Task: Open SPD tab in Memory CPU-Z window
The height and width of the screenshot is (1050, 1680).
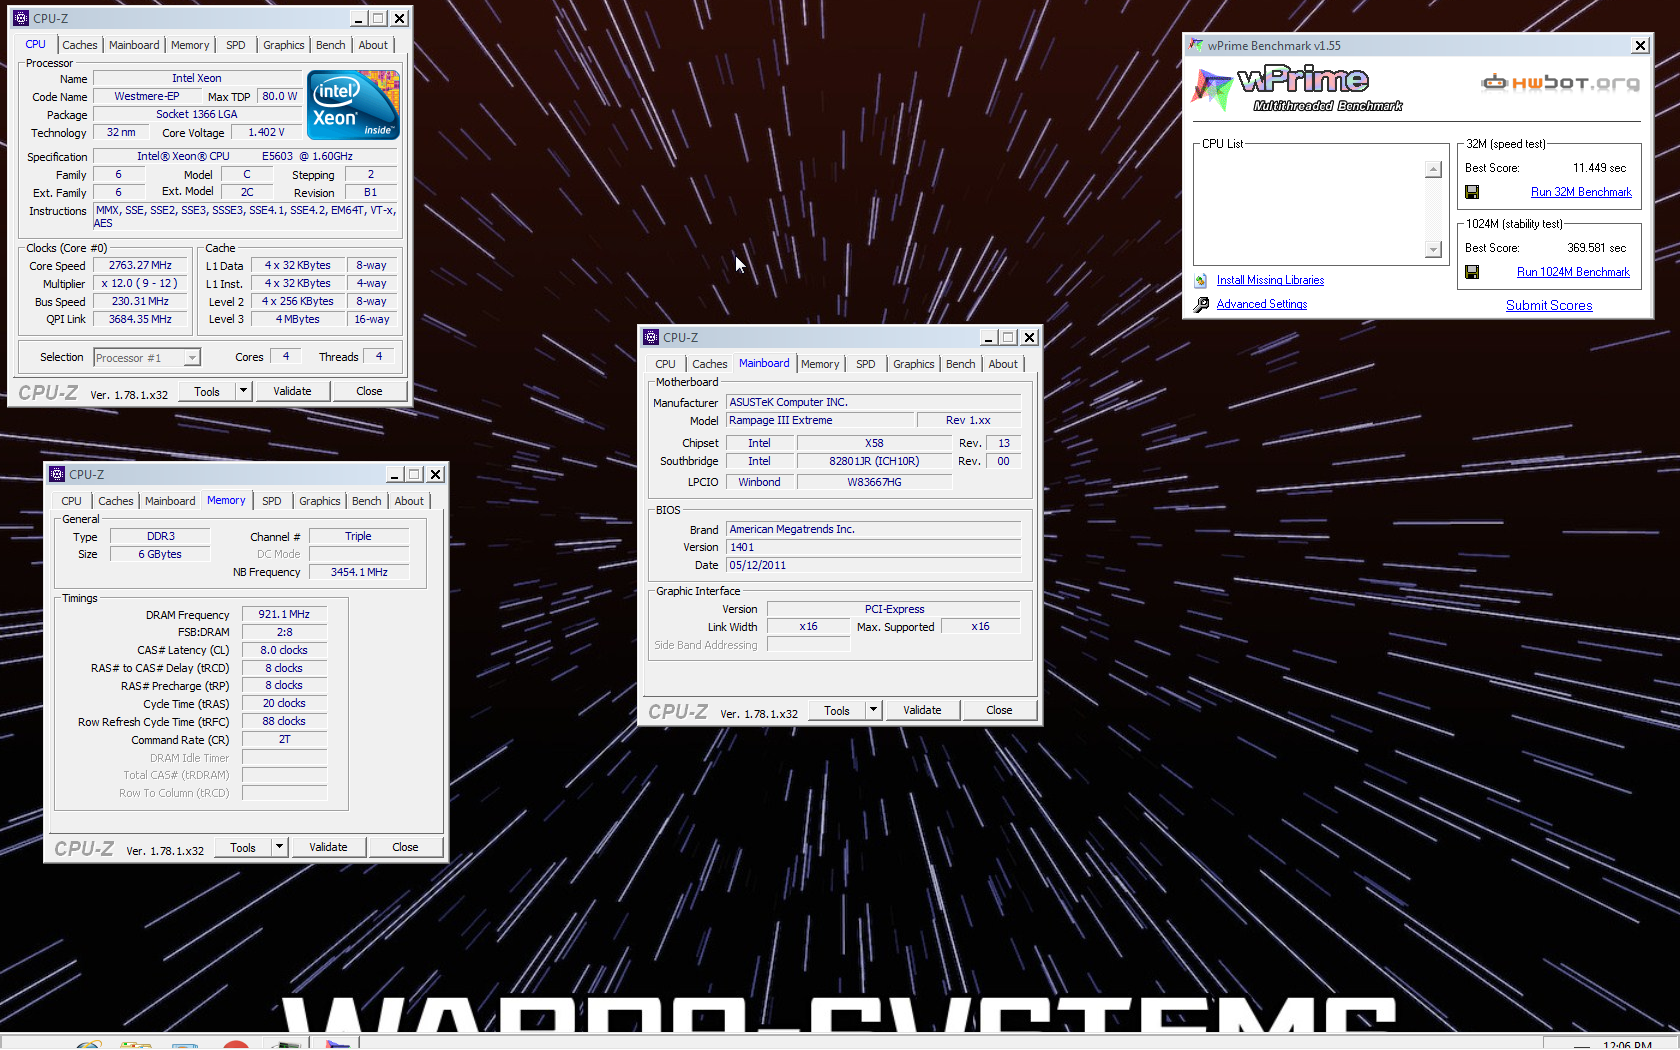Action: (x=272, y=501)
